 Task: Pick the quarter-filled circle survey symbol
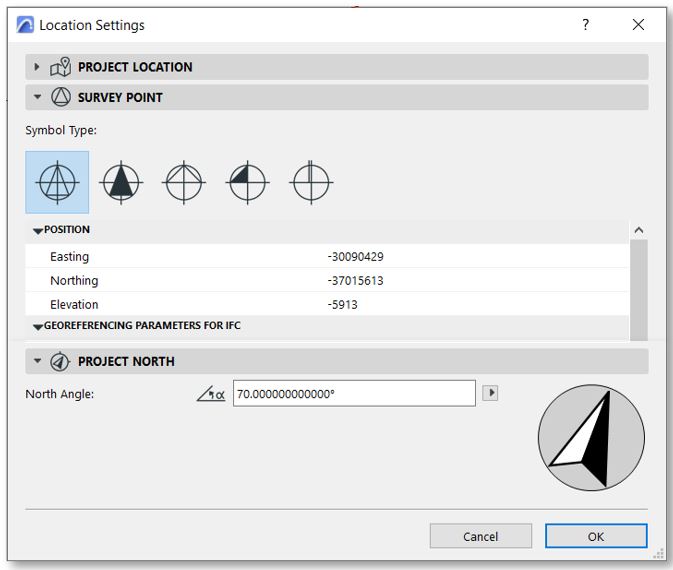click(247, 183)
